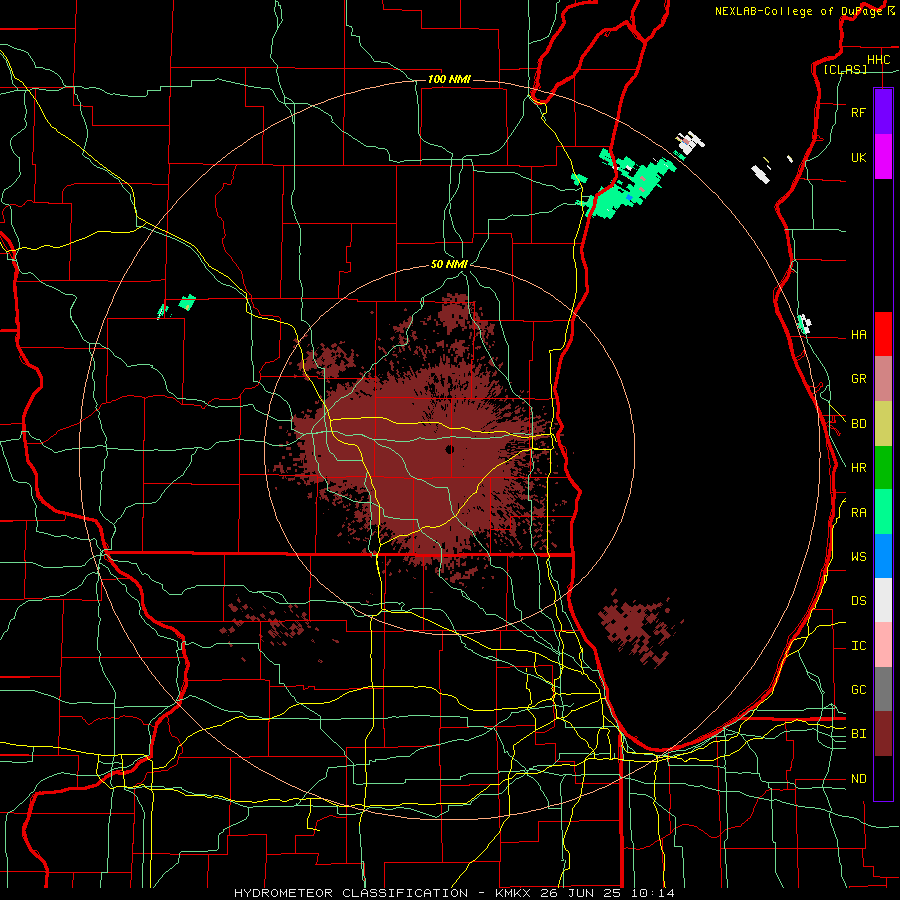Image resolution: width=900 pixels, height=900 pixels.
Task: Click the "ND" legend label
Action: click(x=858, y=779)
